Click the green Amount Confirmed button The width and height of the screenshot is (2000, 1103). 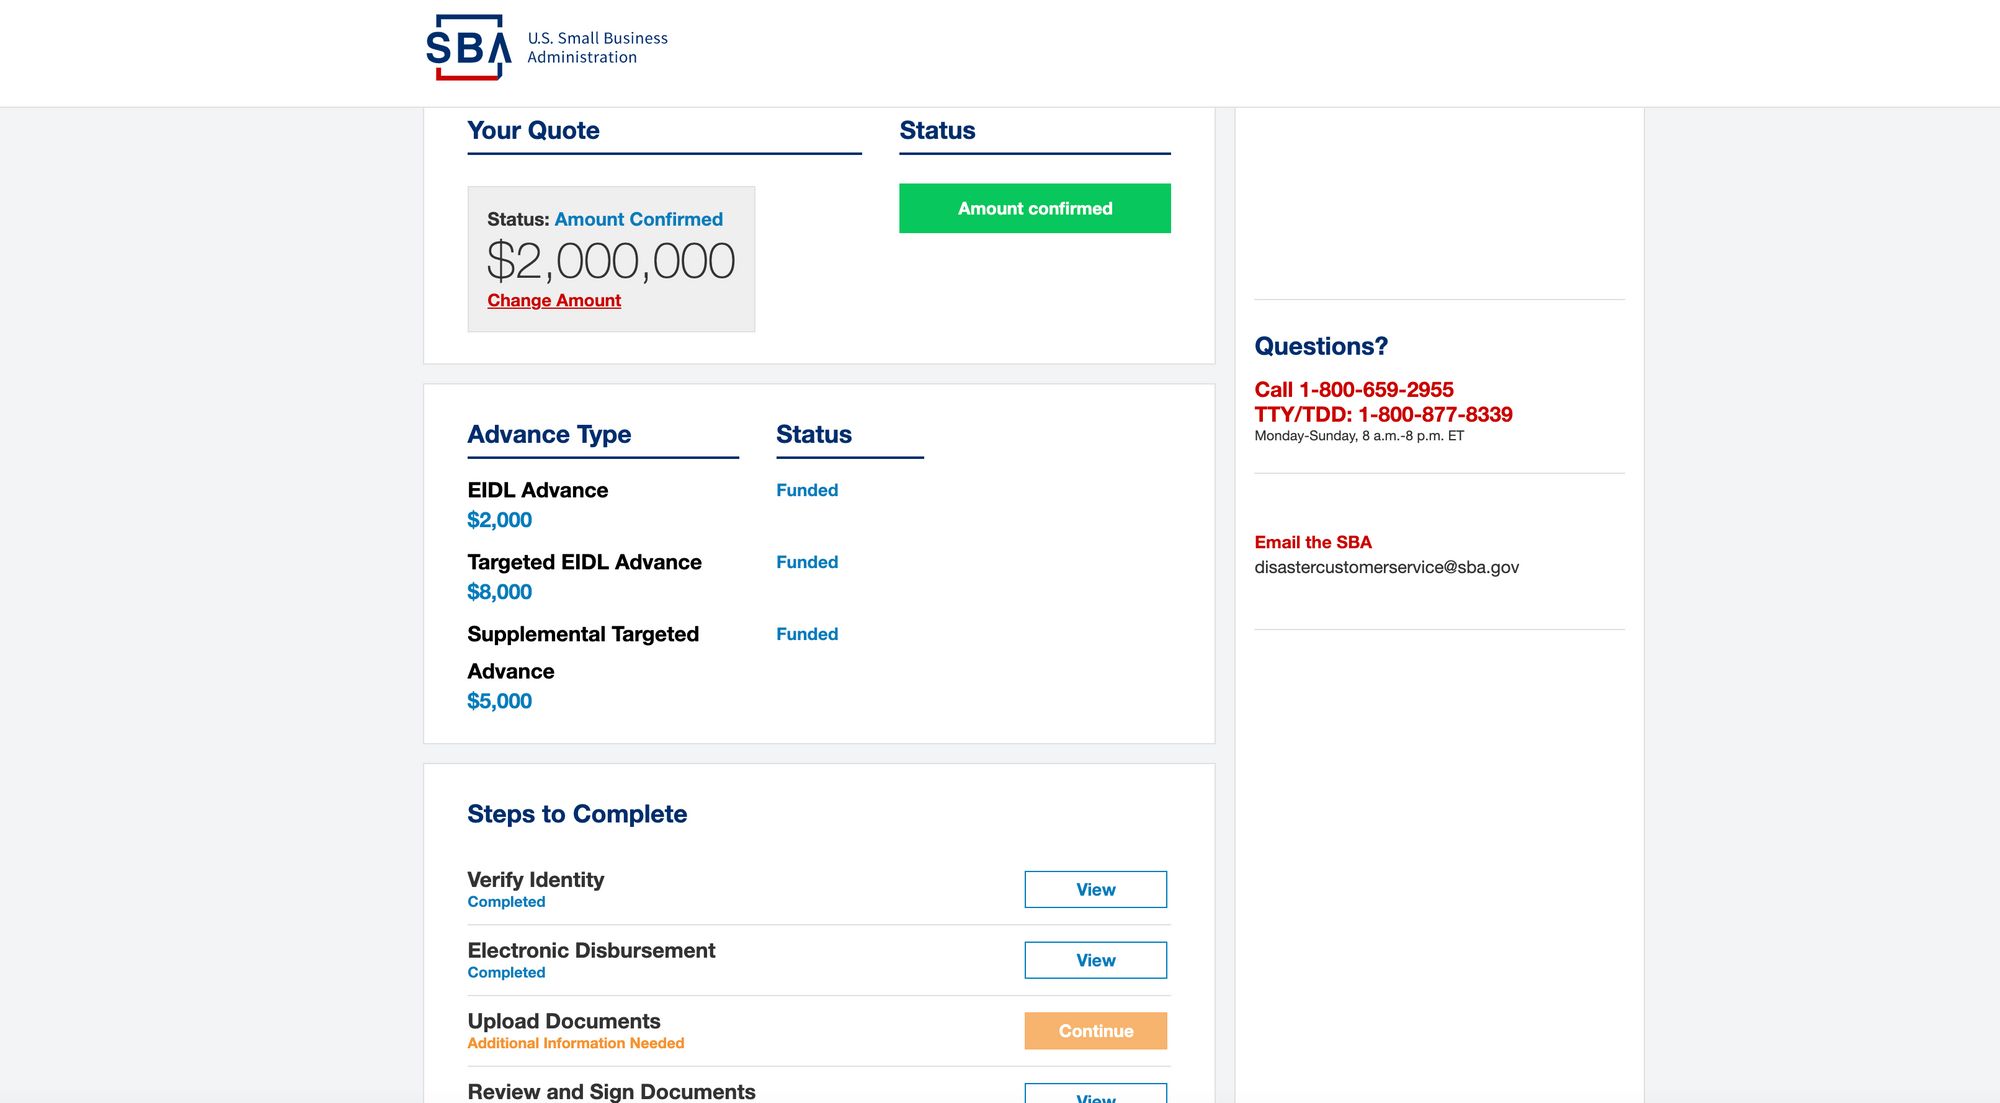click(1033, 206)
